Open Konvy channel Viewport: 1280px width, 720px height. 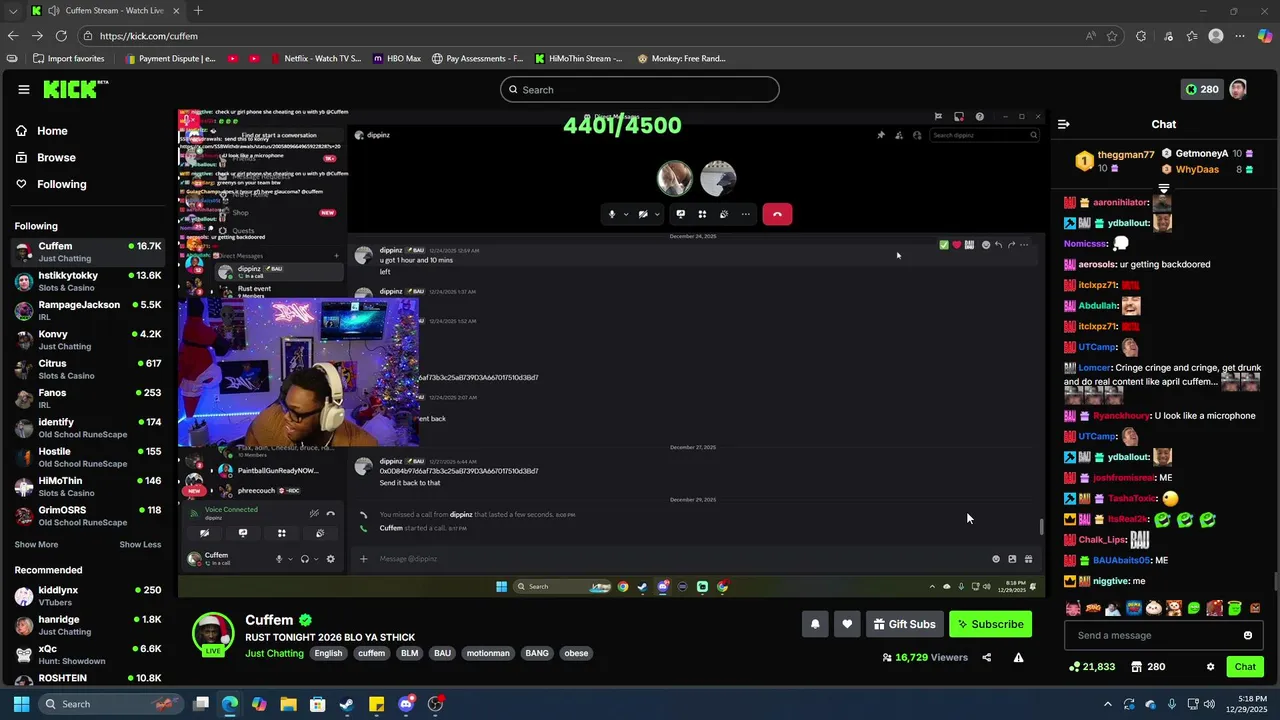[x=88, y=340]
